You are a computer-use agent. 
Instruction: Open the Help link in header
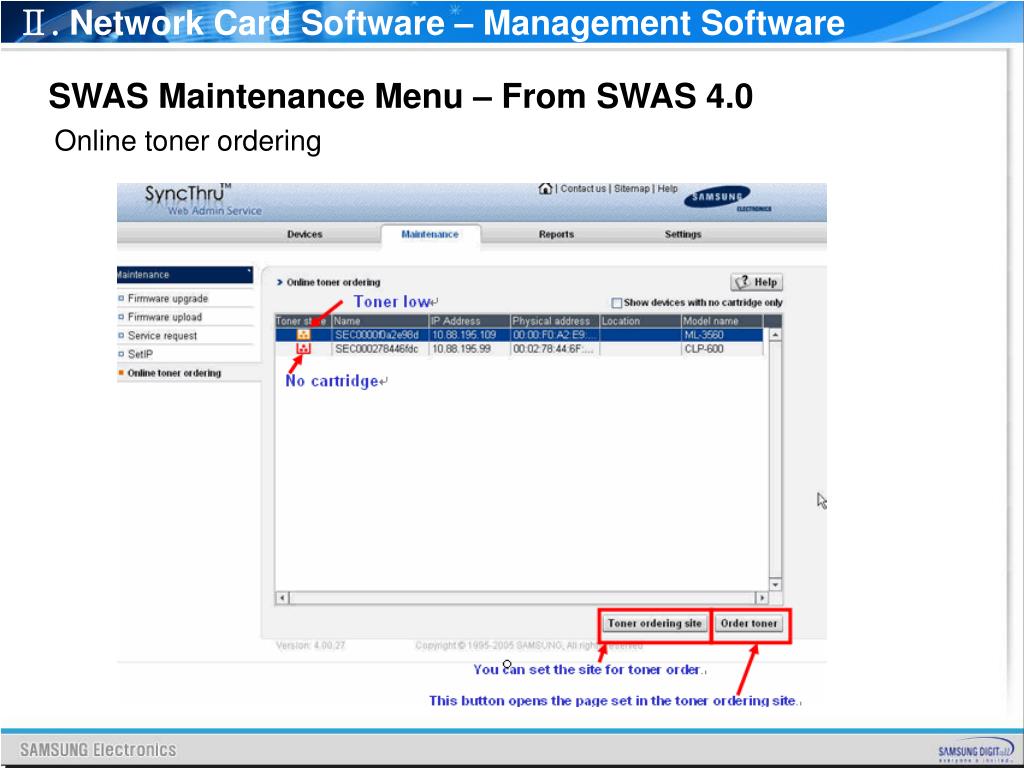pyautogui.click(x=667, y=189)
